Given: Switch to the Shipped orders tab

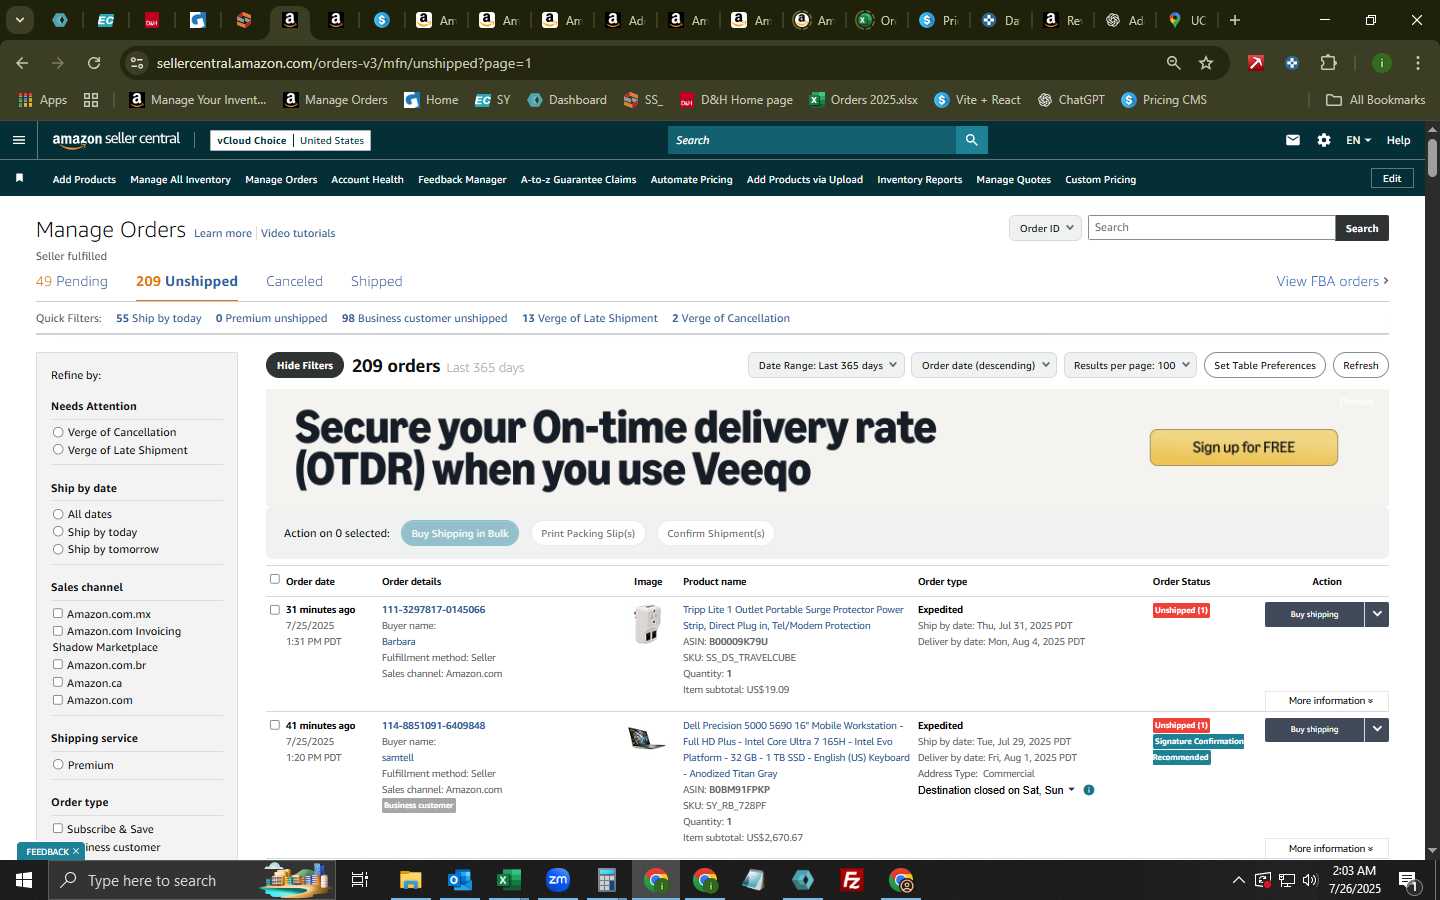Looking at the screenshot, I should pos(376,281).
